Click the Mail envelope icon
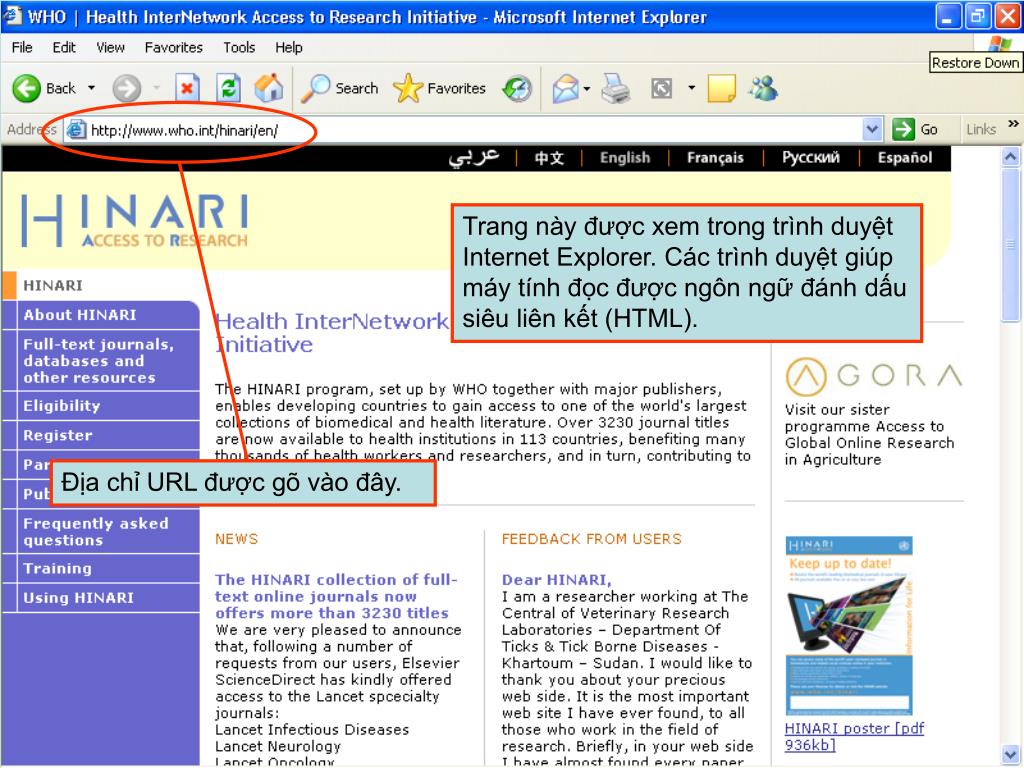 coord(566,88)
